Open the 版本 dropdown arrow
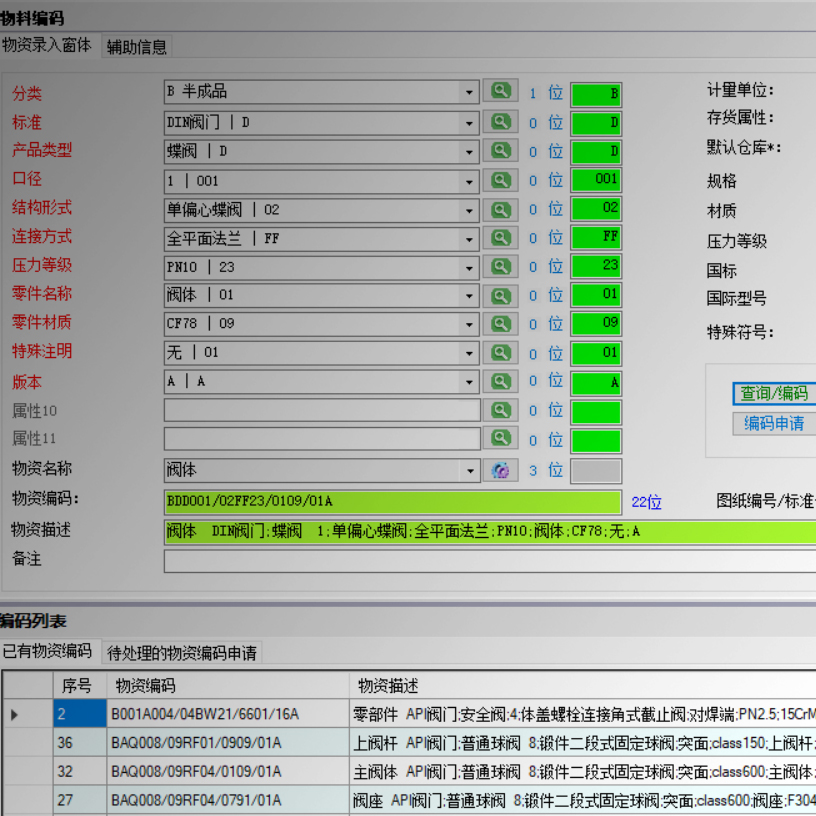 pos(469,382)
